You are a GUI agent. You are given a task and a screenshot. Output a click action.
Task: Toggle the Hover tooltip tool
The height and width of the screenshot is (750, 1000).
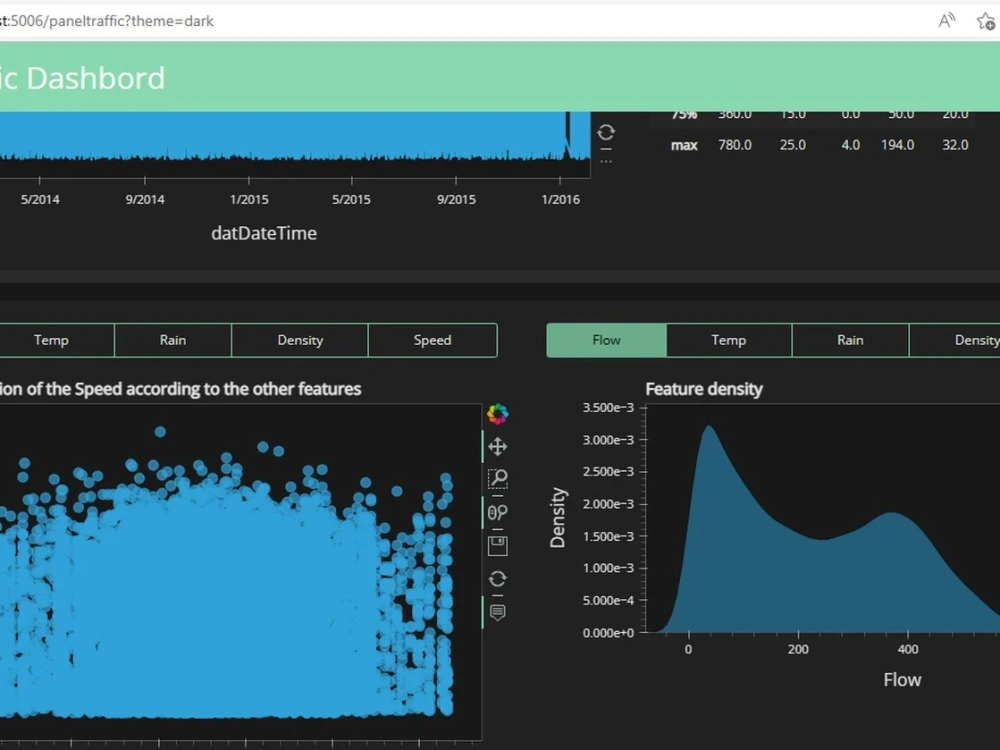point(498,612)
